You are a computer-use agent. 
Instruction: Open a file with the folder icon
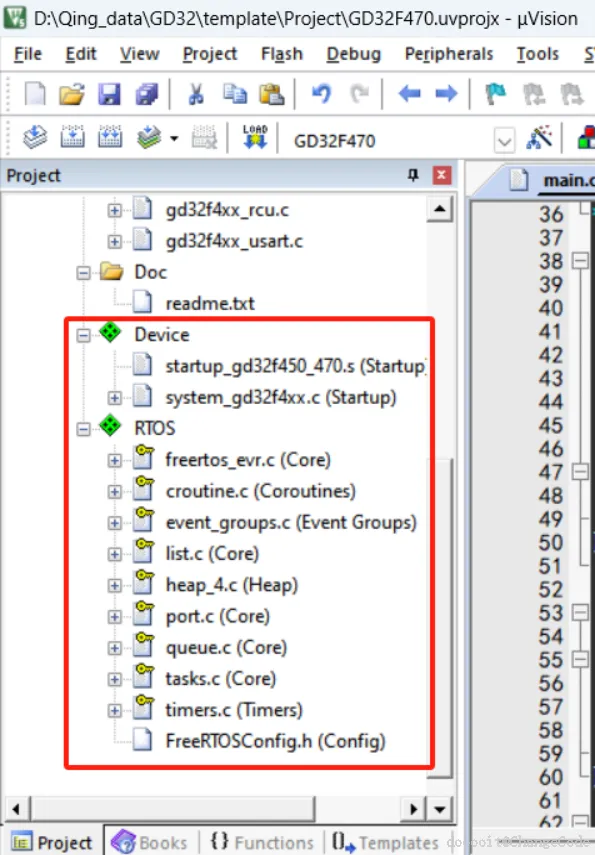coord(72,94)
